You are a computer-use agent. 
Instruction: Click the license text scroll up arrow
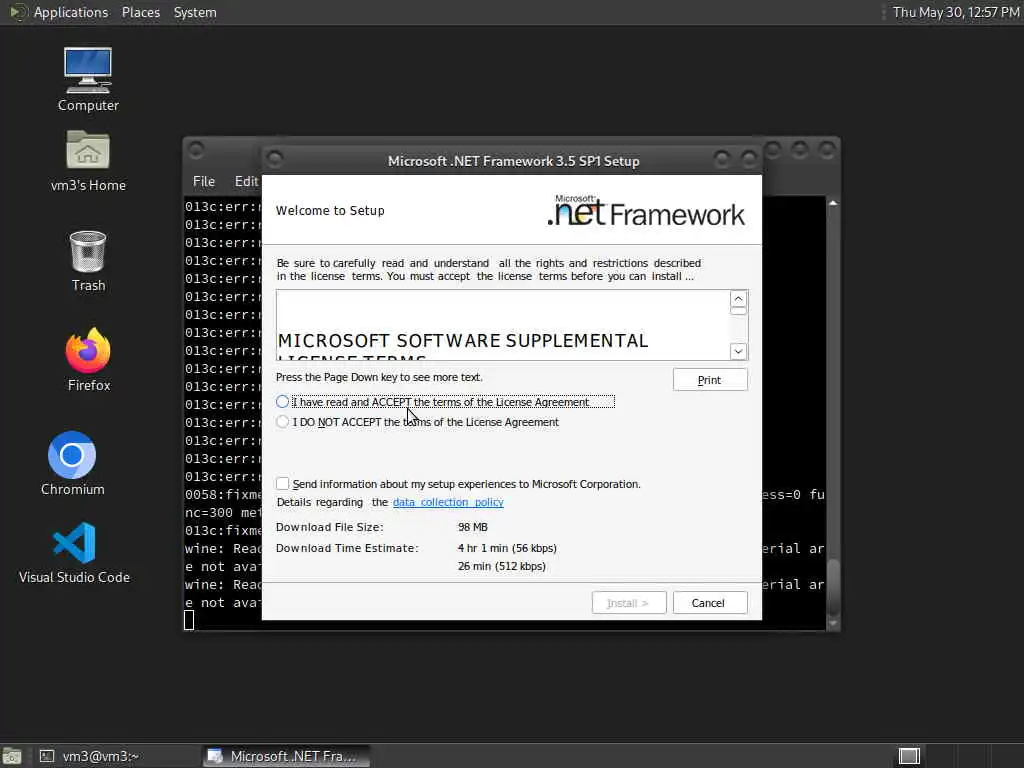[x=738, y=299]
